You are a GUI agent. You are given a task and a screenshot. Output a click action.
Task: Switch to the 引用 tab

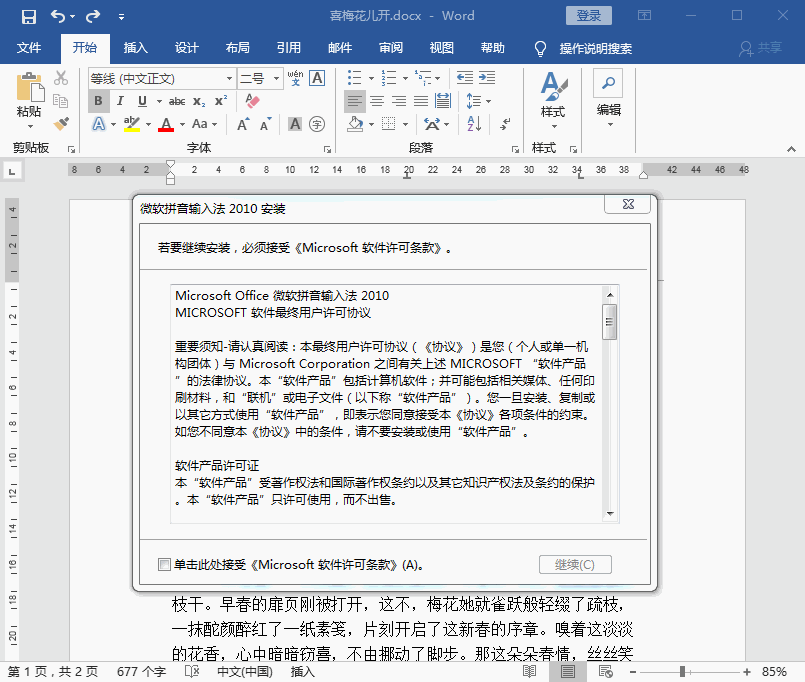289,48
